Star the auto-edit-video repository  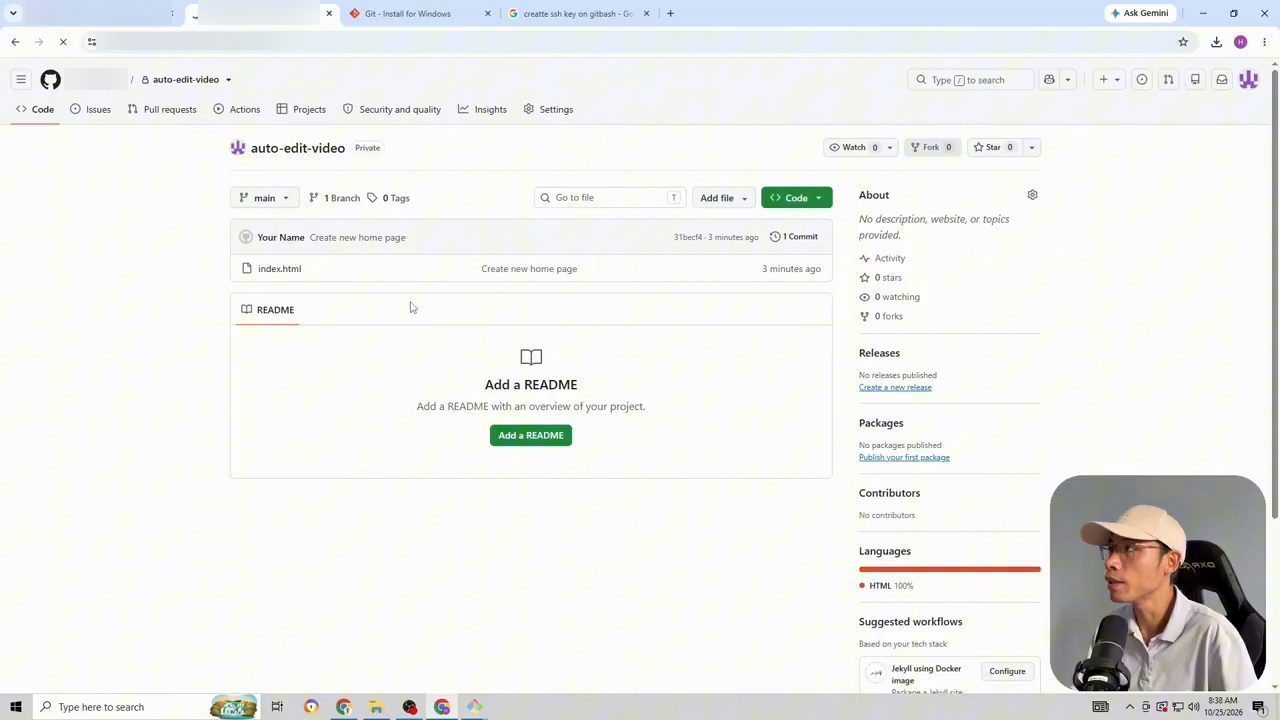point(993,147)
